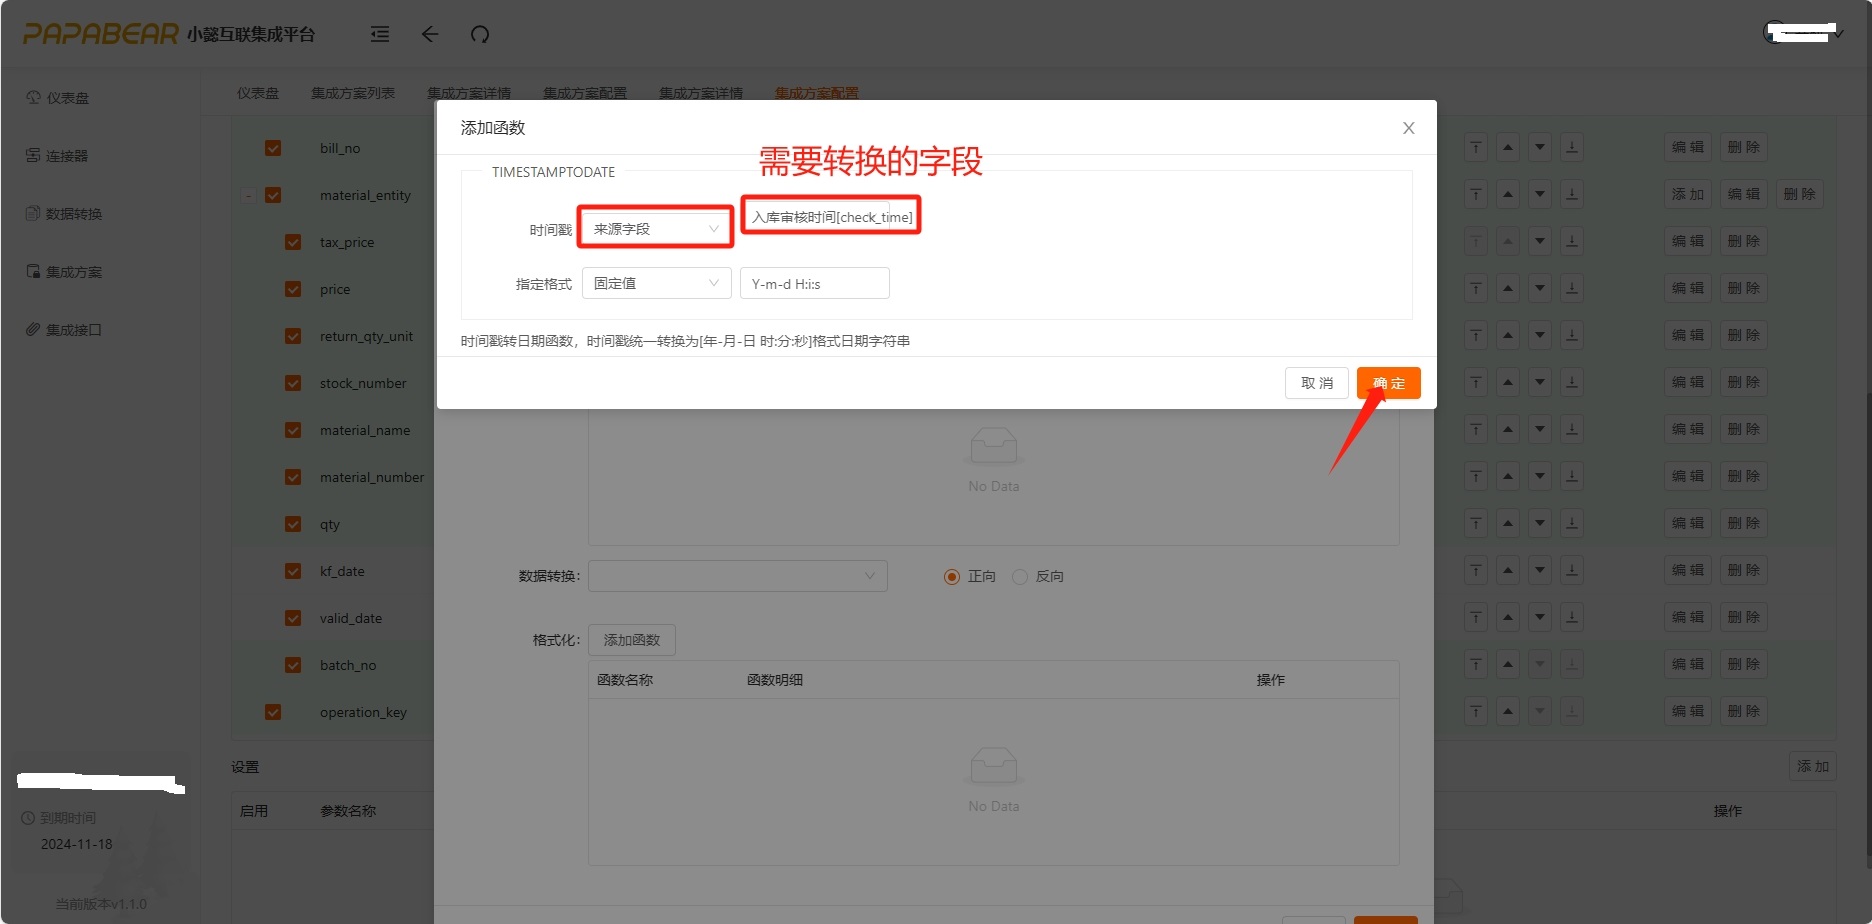Close the 添加函数 dialog with X
The width and height of the screenshot is (1872, 924).
coord(1408,128)
